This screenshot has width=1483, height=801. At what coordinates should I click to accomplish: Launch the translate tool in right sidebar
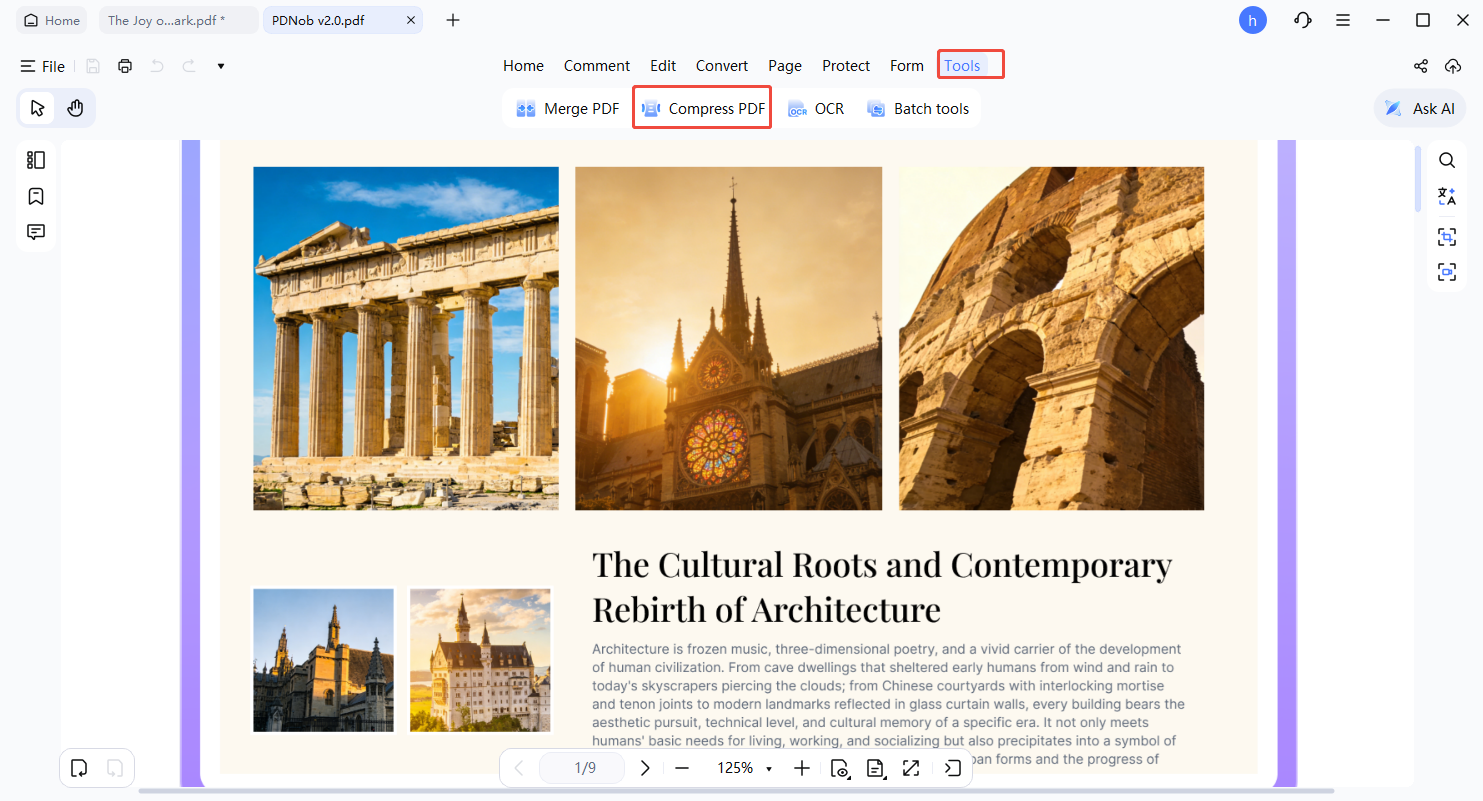1447,196
